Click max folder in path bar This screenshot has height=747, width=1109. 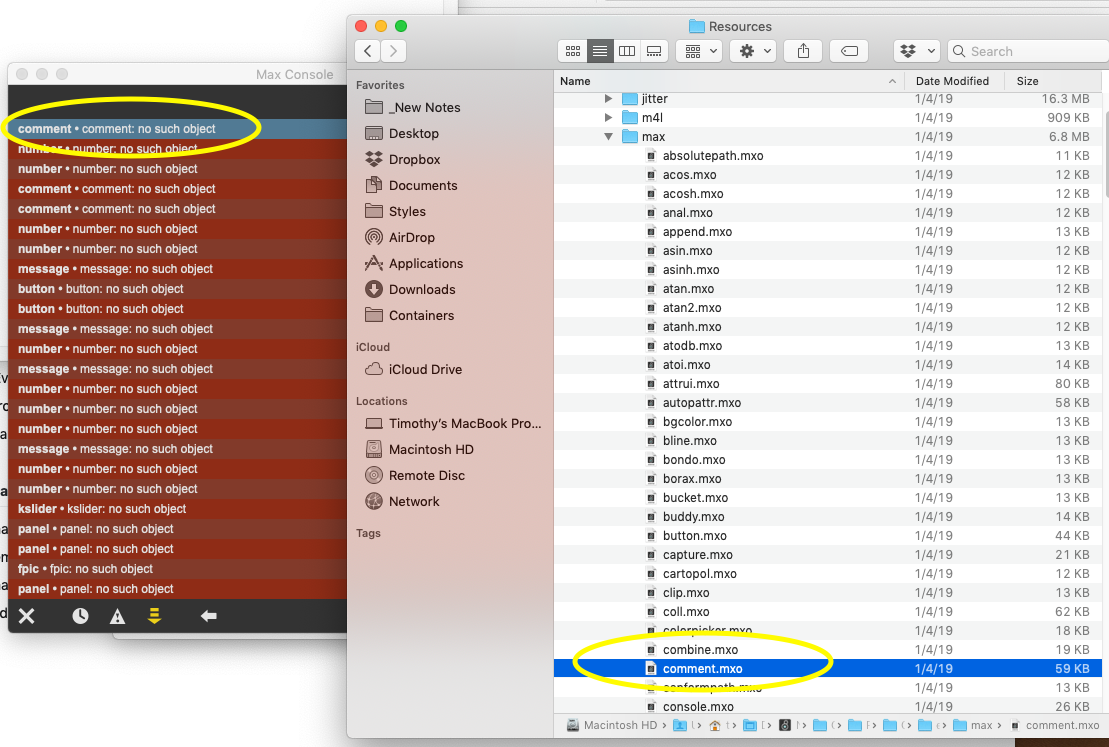tap(972, 725)
